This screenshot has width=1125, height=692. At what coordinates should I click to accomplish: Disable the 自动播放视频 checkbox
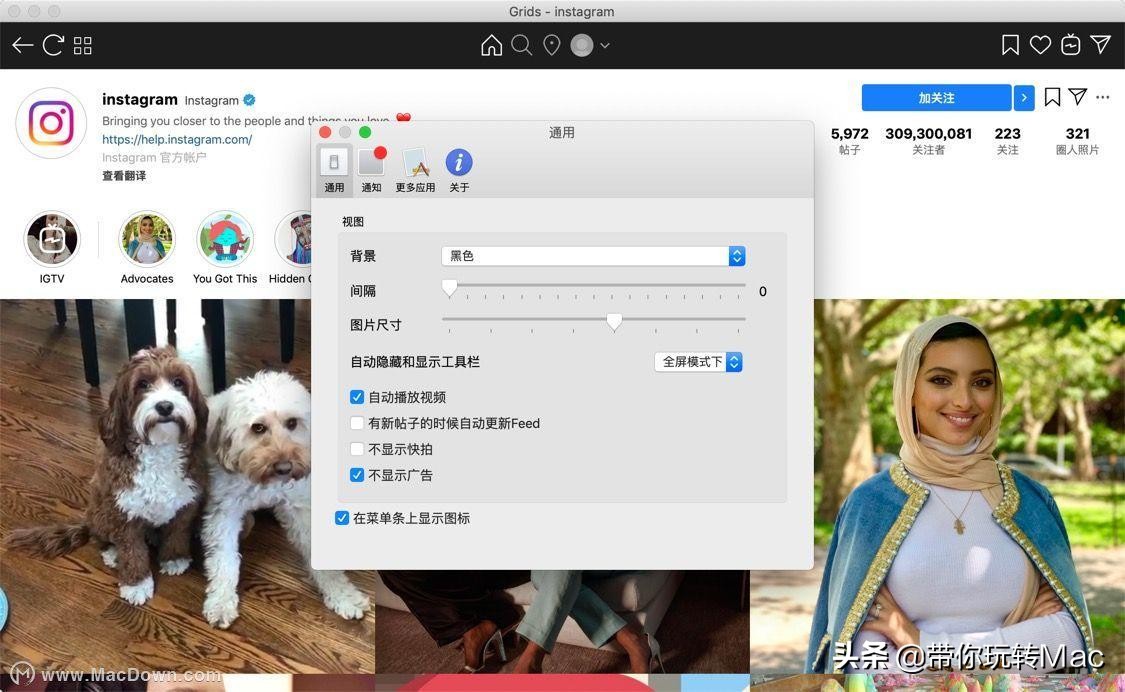357,396
